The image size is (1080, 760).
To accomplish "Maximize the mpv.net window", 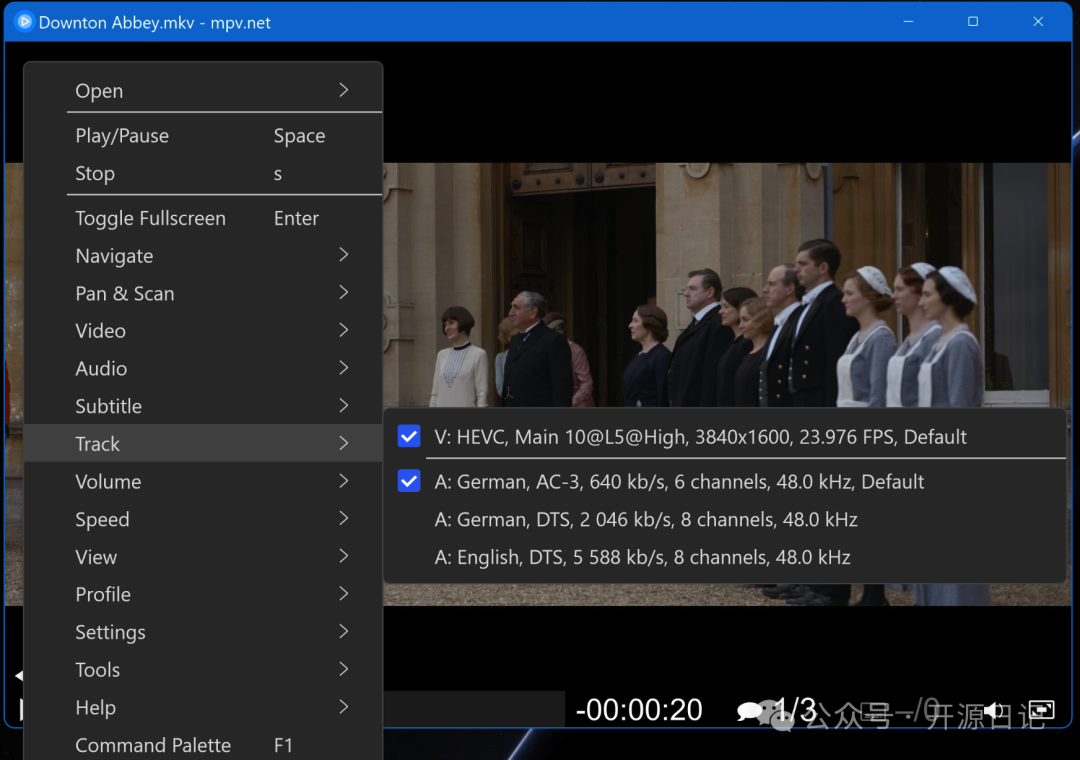I will 973,22.
